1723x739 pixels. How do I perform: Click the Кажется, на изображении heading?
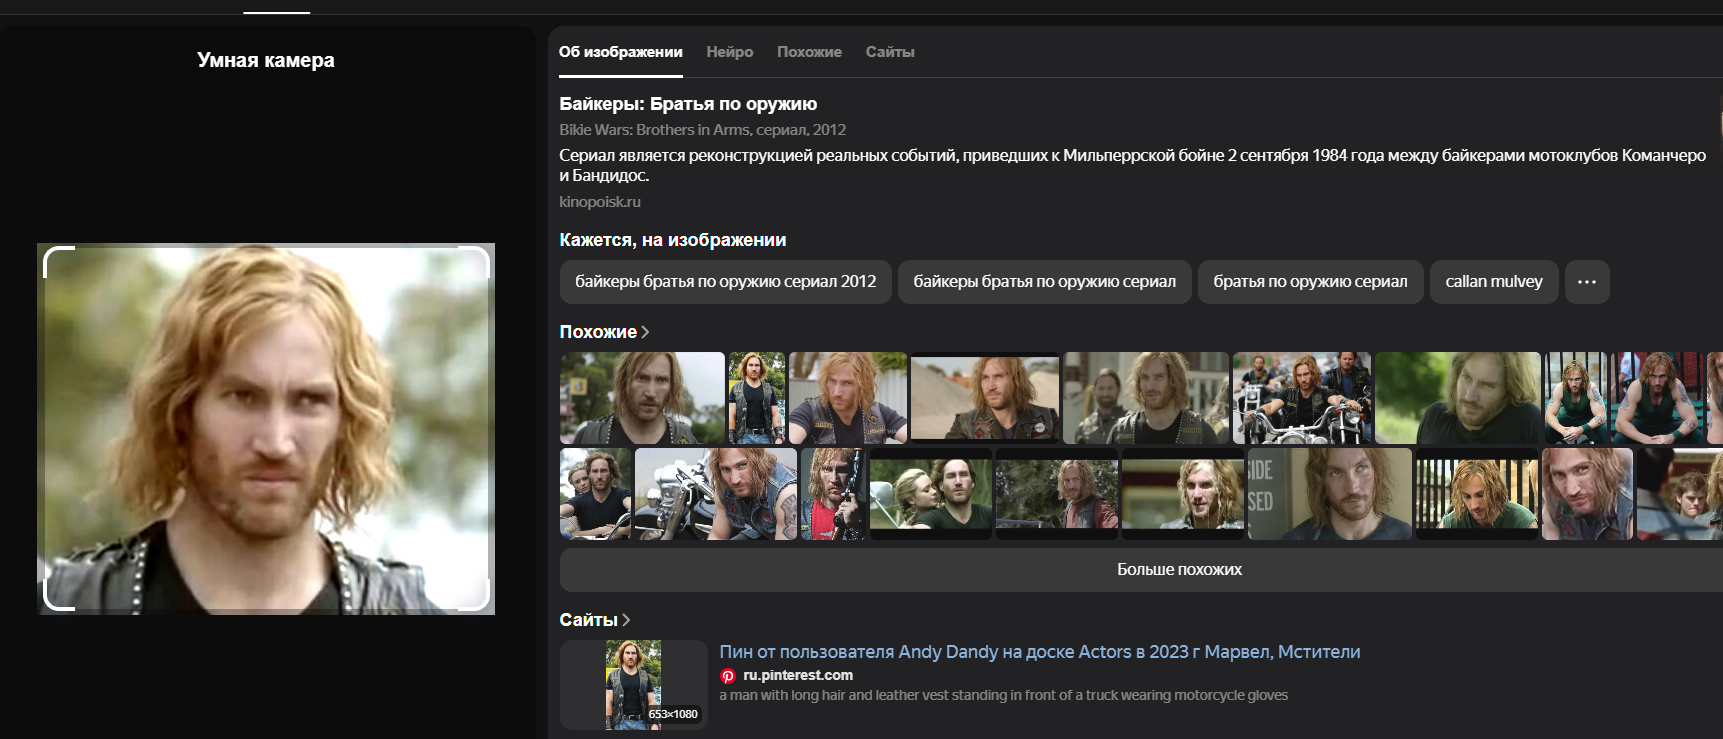tap(673, 240)
